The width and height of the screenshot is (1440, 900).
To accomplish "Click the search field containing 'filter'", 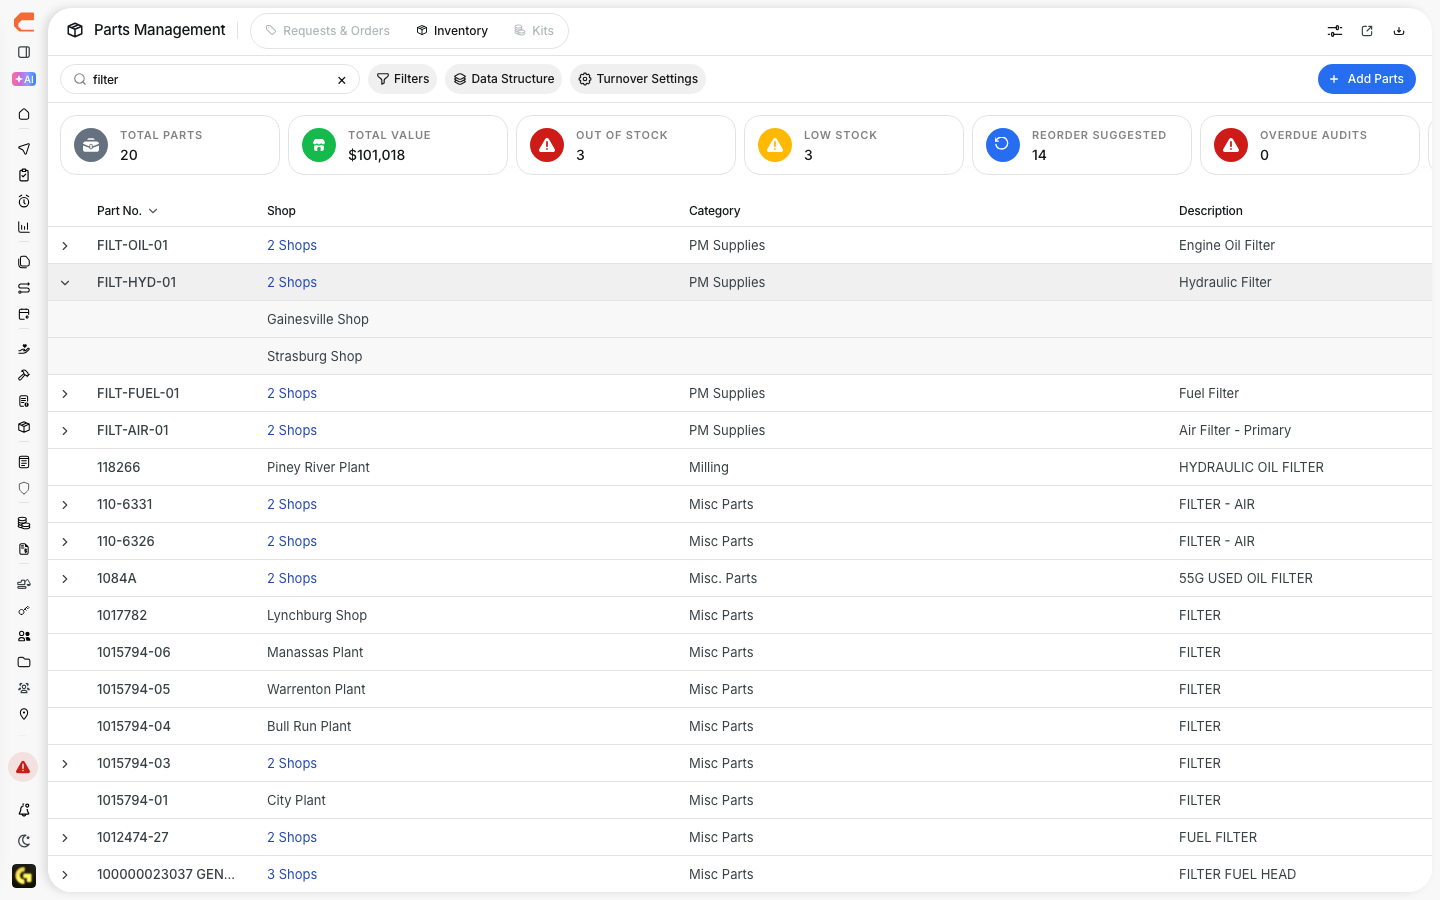I will point(210,79).
